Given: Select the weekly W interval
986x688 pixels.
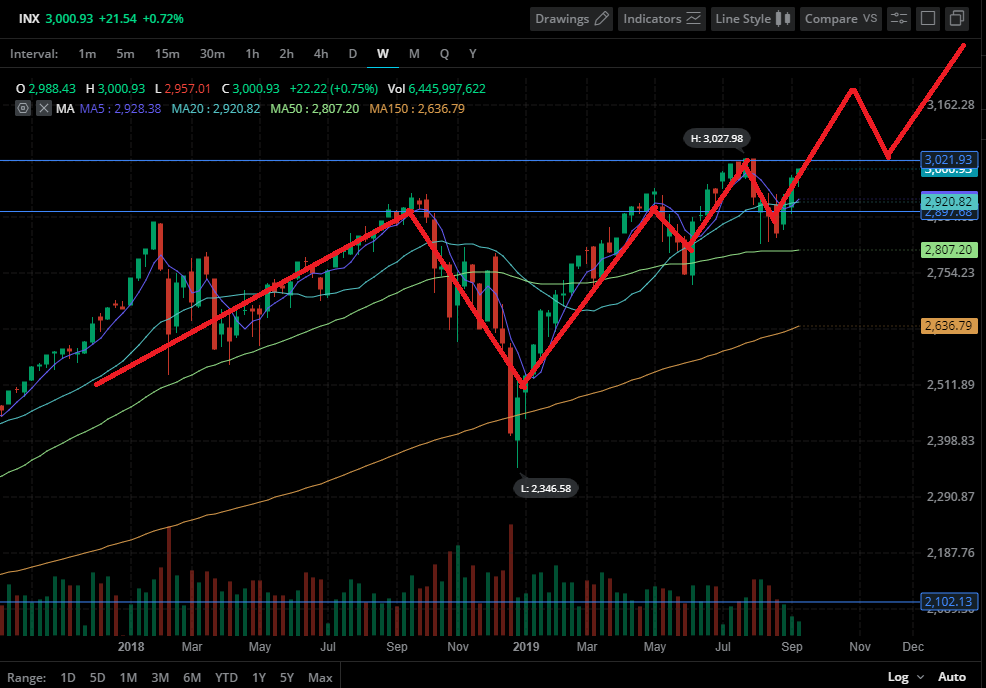Looking at the screenshot, I should [x=382, y=54].
